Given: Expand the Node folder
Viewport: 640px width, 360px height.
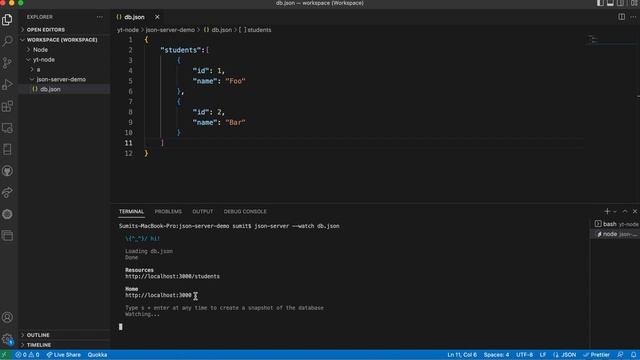Looking at the screenshot, I should point(64,50).
